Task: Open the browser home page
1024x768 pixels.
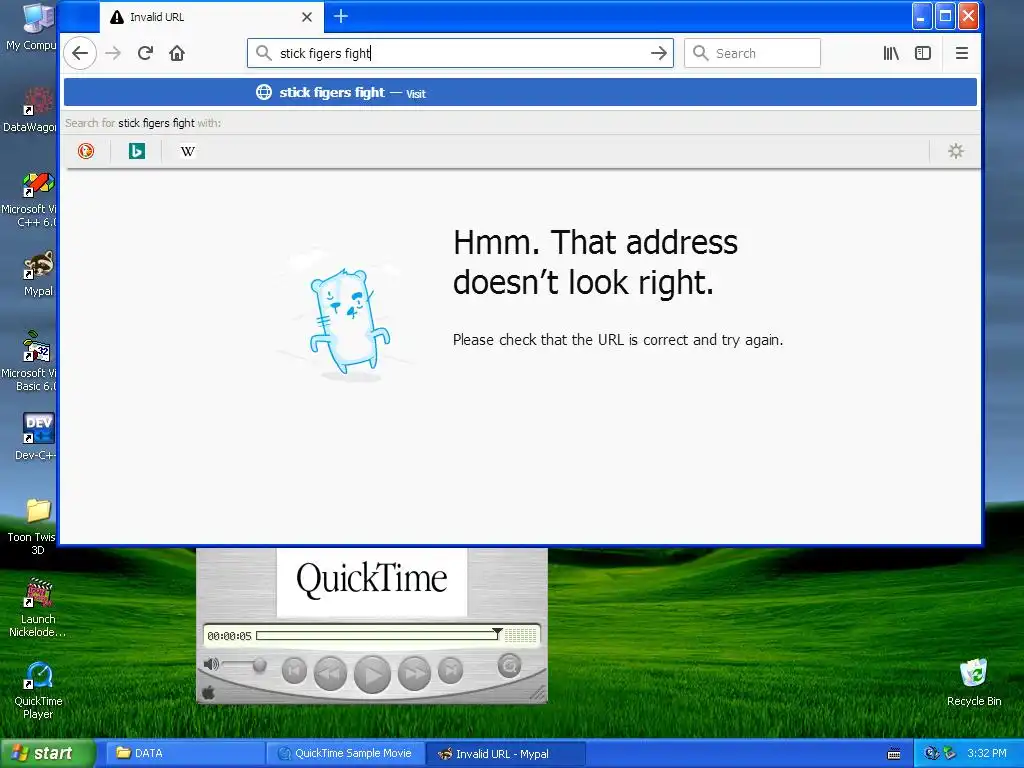Action: click(x=177, y=53)
